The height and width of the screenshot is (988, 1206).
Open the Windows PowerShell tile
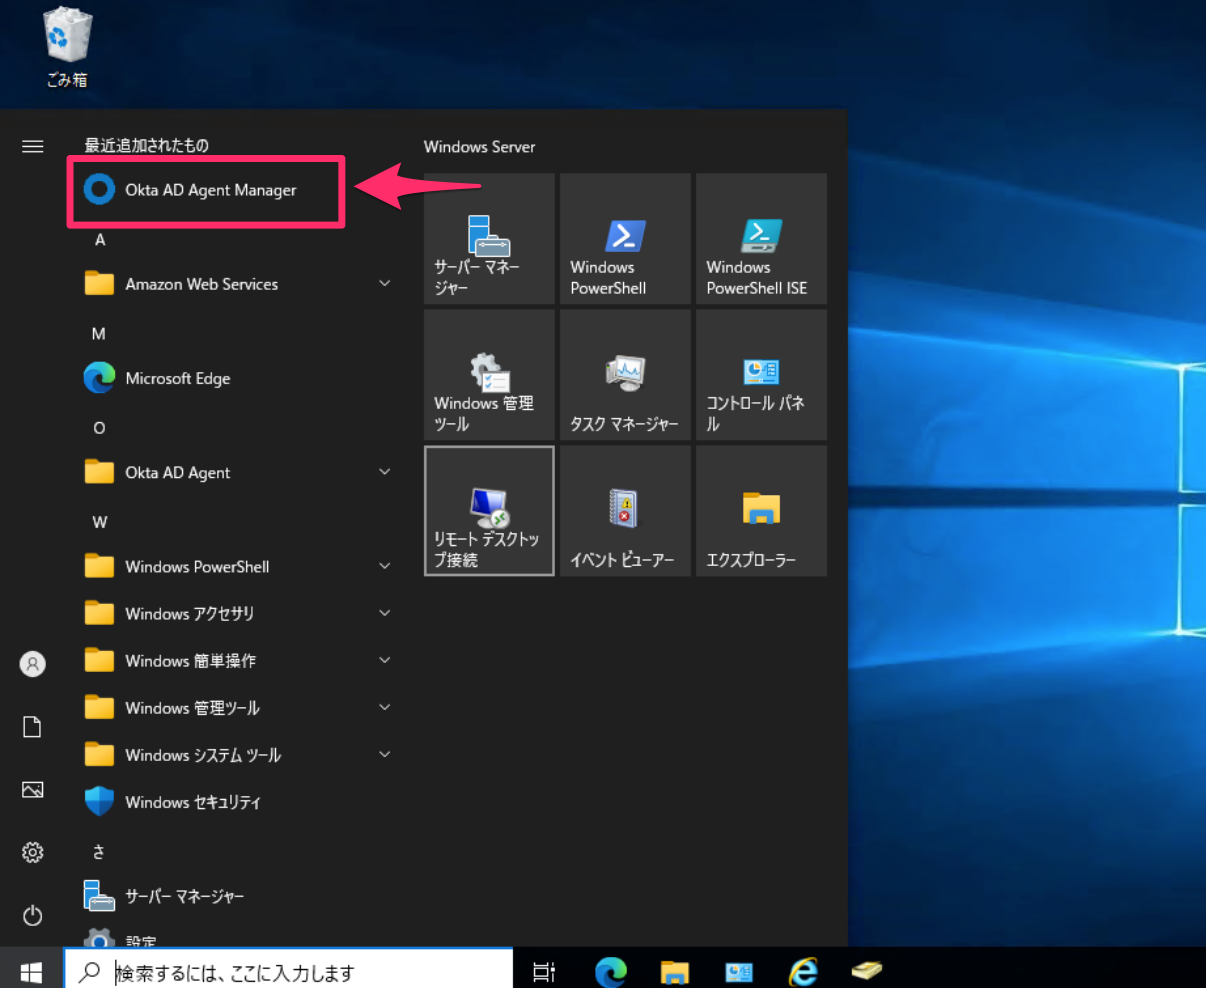click(625, 239)
